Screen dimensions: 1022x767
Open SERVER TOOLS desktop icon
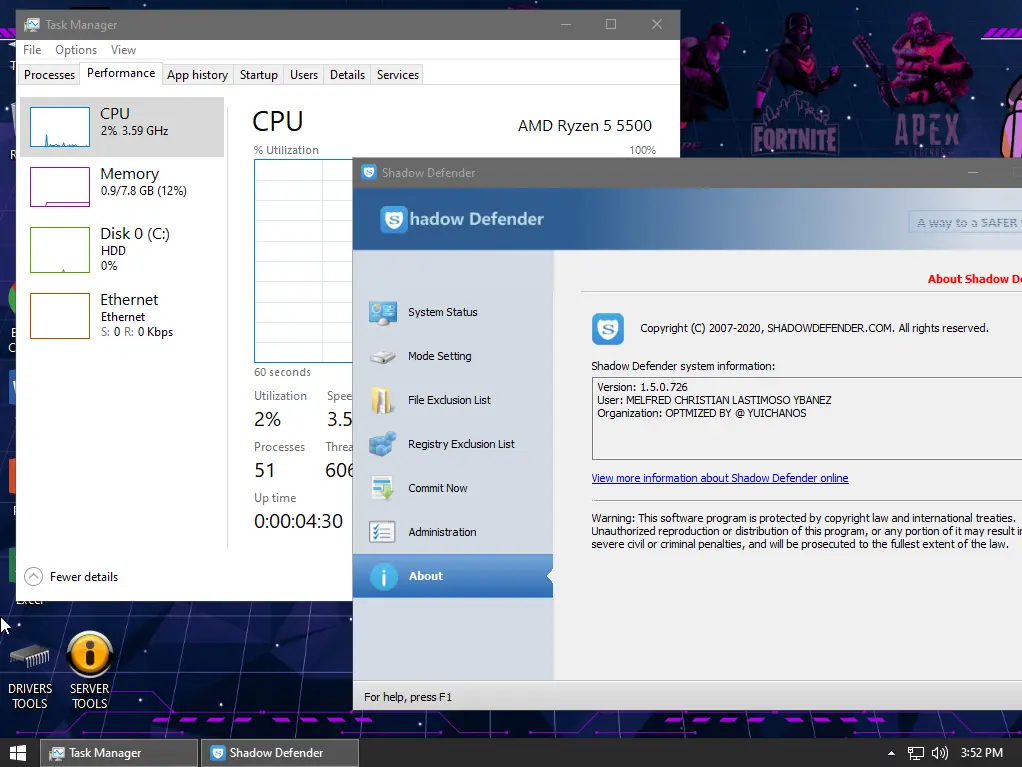coord(89,671)
